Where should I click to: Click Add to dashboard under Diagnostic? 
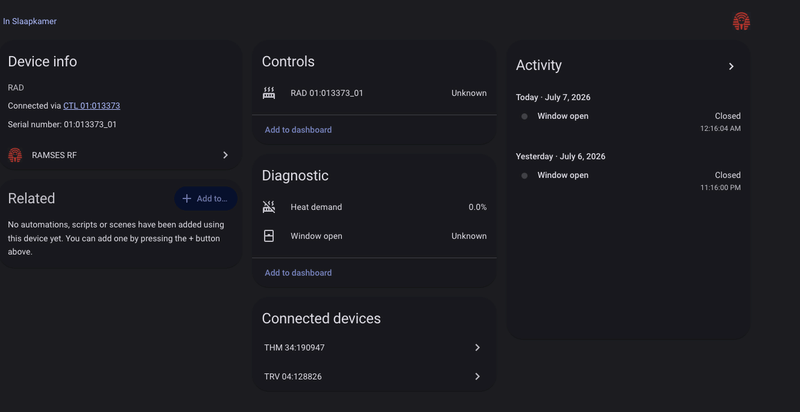point(298,273)
